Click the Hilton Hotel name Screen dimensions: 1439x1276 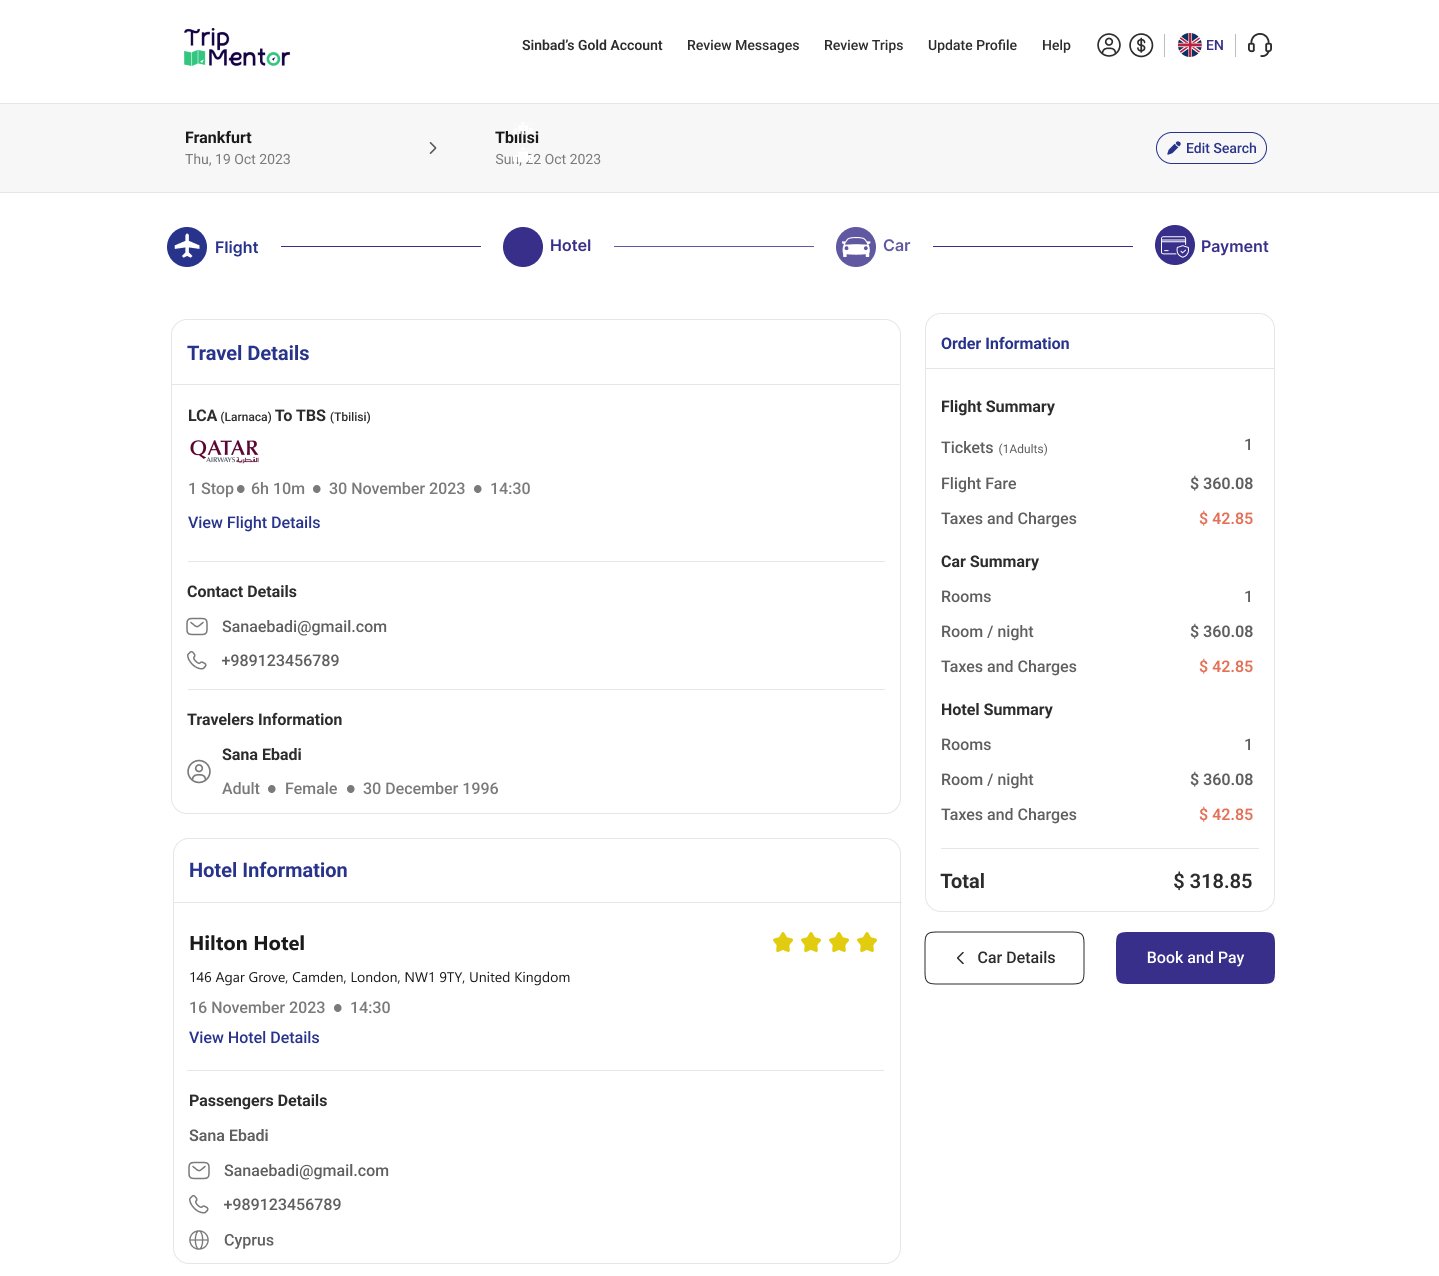pyautogui.click(x=247, y=943)
